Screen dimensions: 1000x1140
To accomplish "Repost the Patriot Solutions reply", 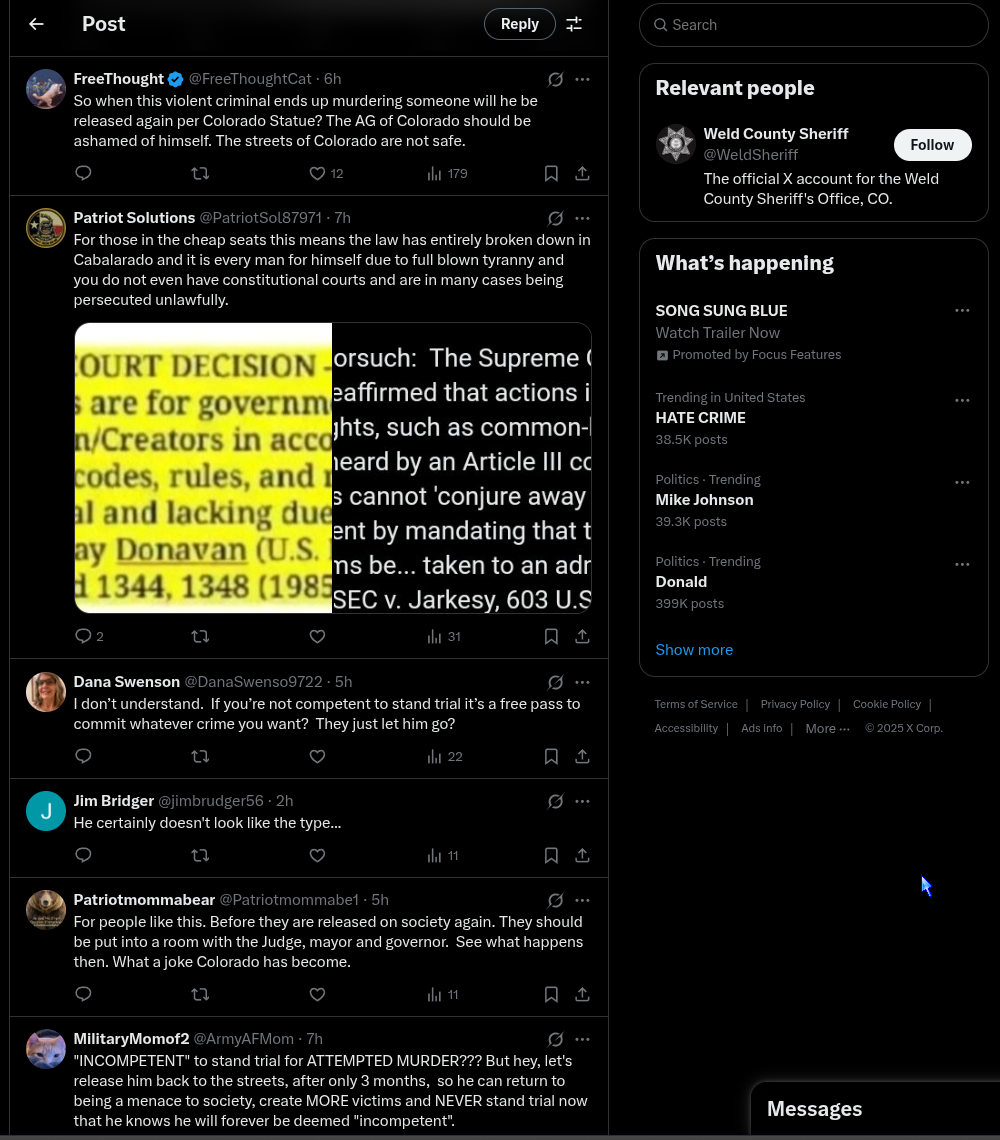I will [200, 636].
